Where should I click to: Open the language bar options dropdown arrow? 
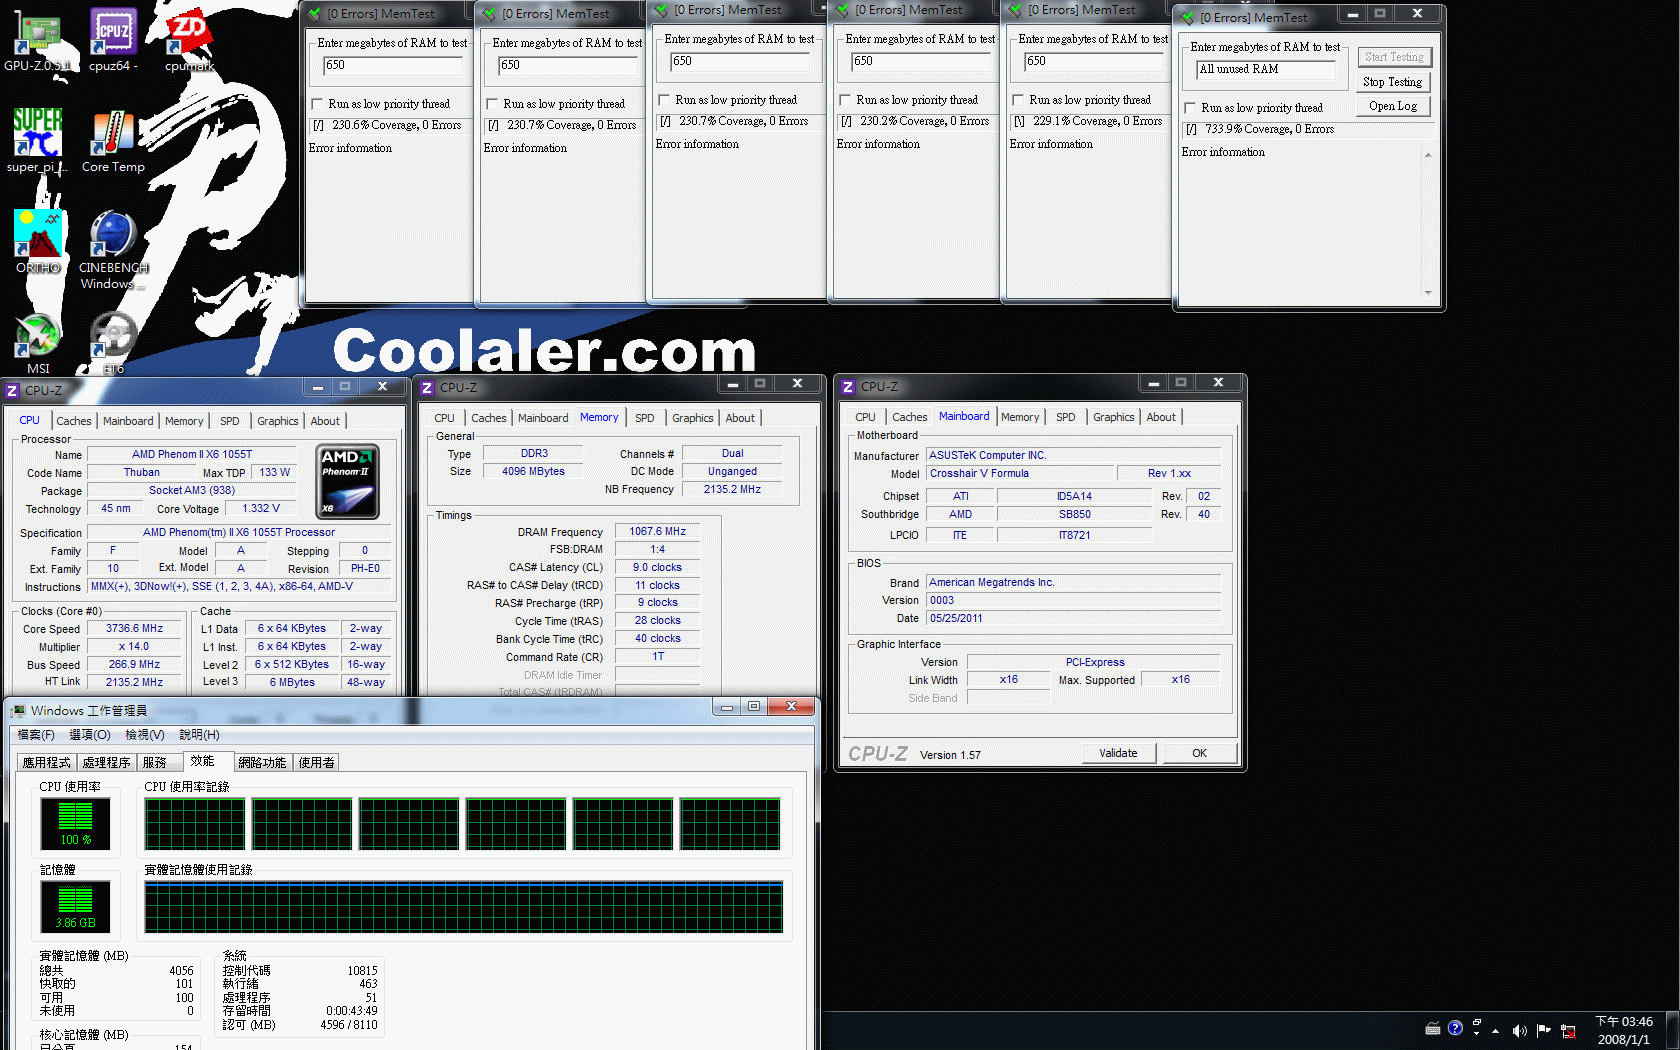click(1477, 1033)
